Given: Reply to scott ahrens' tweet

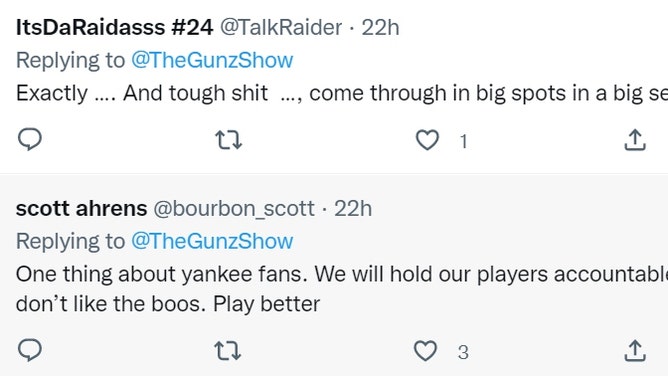Looking at the screenshot, I should (x=30, y=350).
